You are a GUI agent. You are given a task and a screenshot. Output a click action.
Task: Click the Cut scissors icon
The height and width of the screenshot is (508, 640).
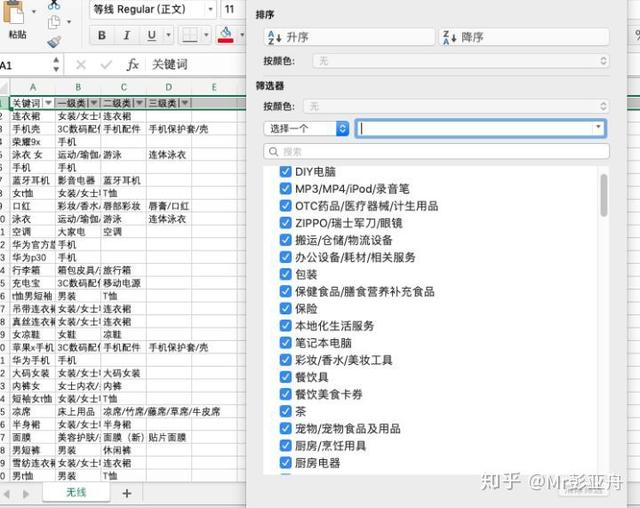pos(53,5)
